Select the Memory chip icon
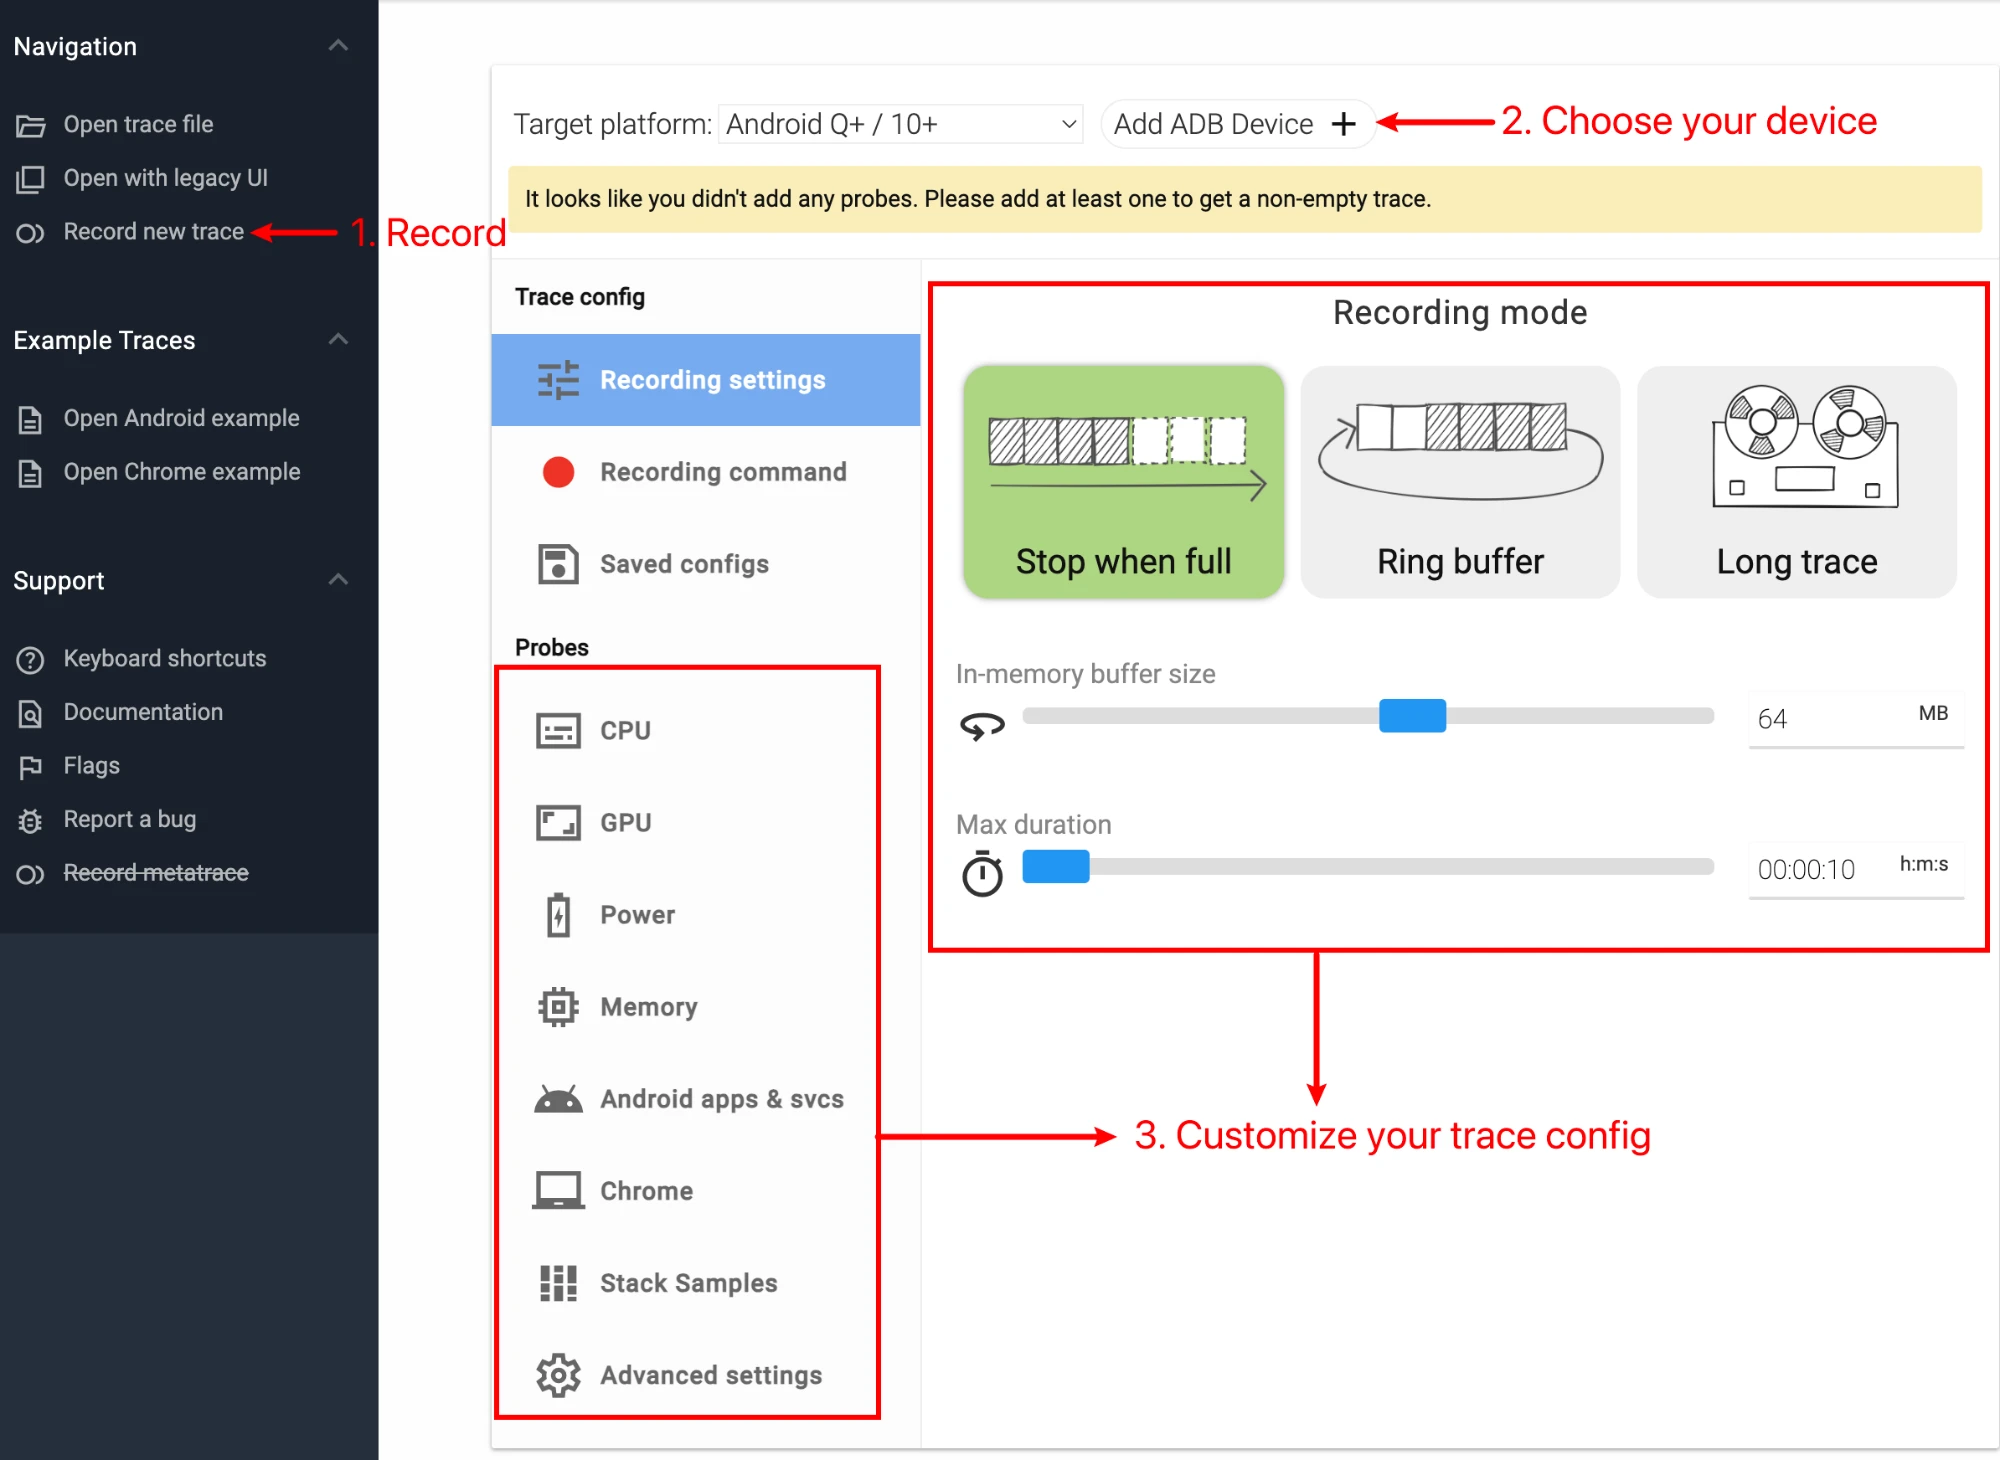 [558, 1007]
